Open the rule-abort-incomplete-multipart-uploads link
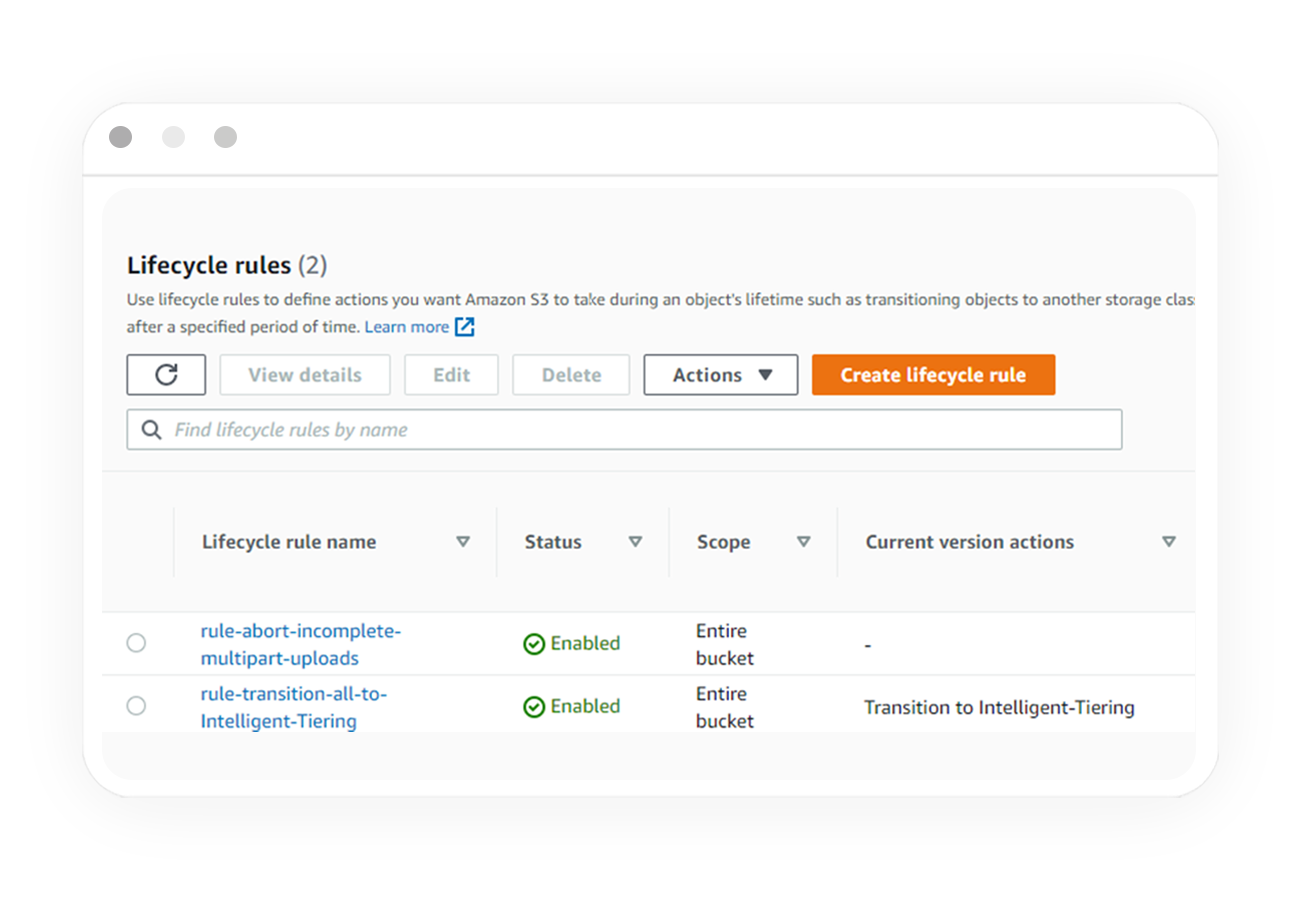1300x900 pixels. tap(301, 645)
